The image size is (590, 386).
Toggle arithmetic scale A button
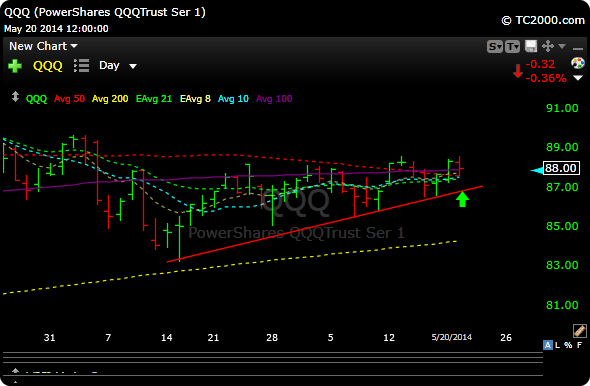(548, 345)
